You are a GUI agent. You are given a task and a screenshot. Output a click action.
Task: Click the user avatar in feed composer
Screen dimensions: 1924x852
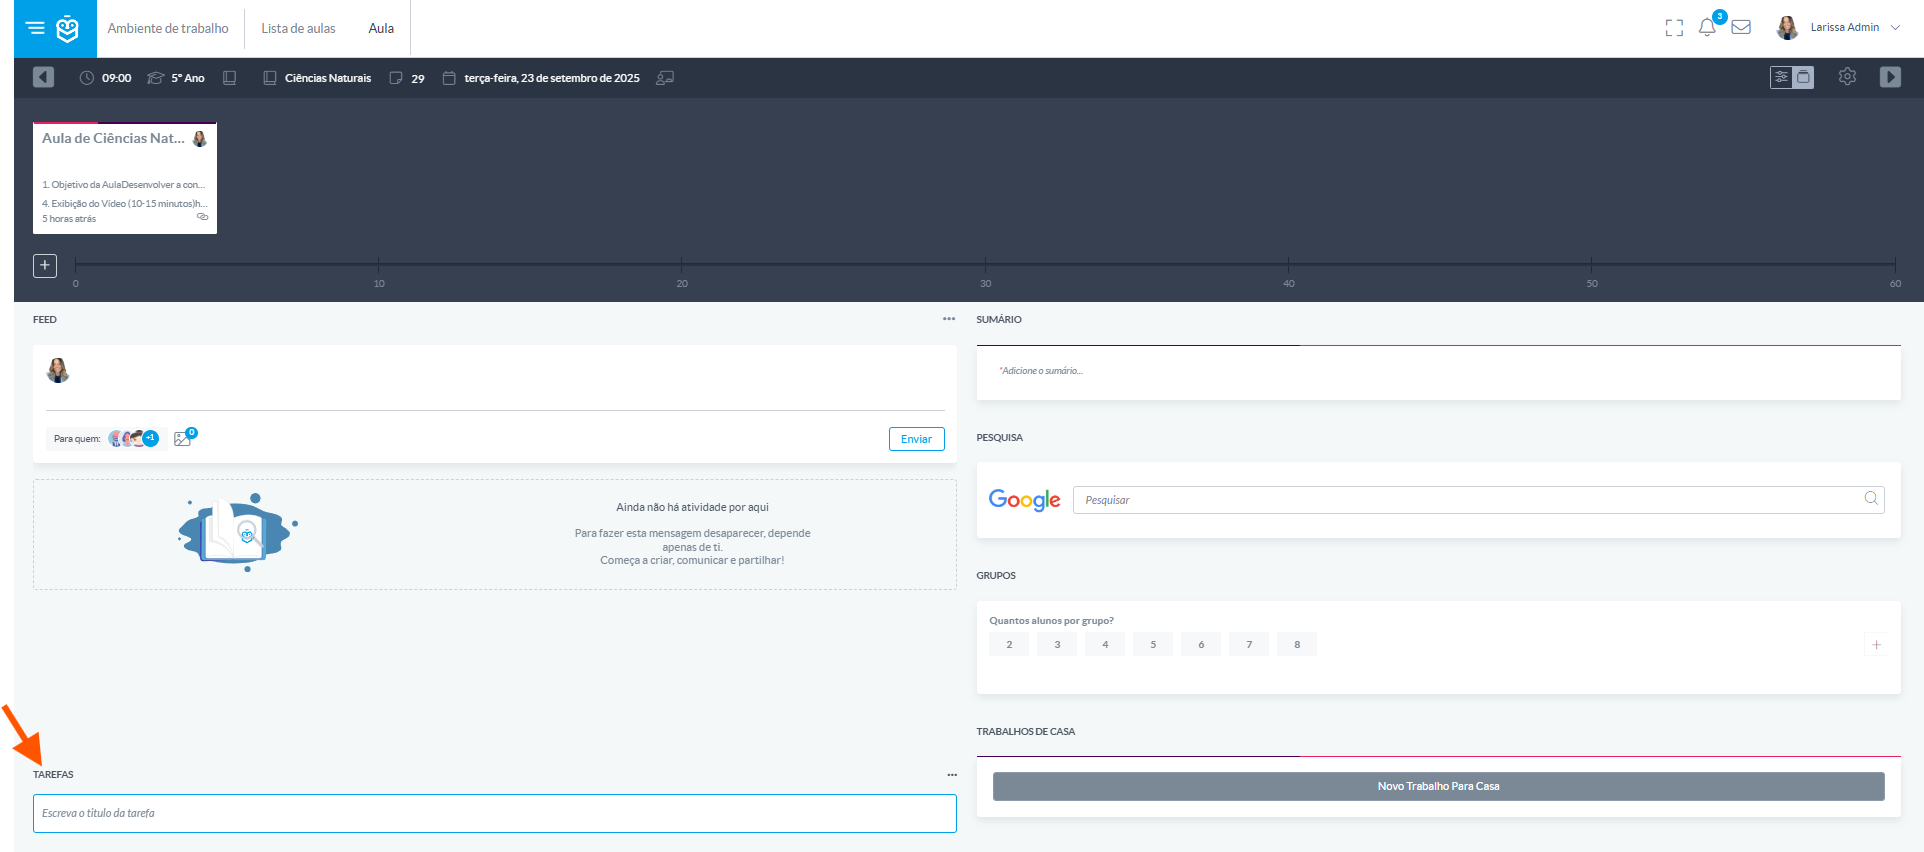click(x=58, y=371)
